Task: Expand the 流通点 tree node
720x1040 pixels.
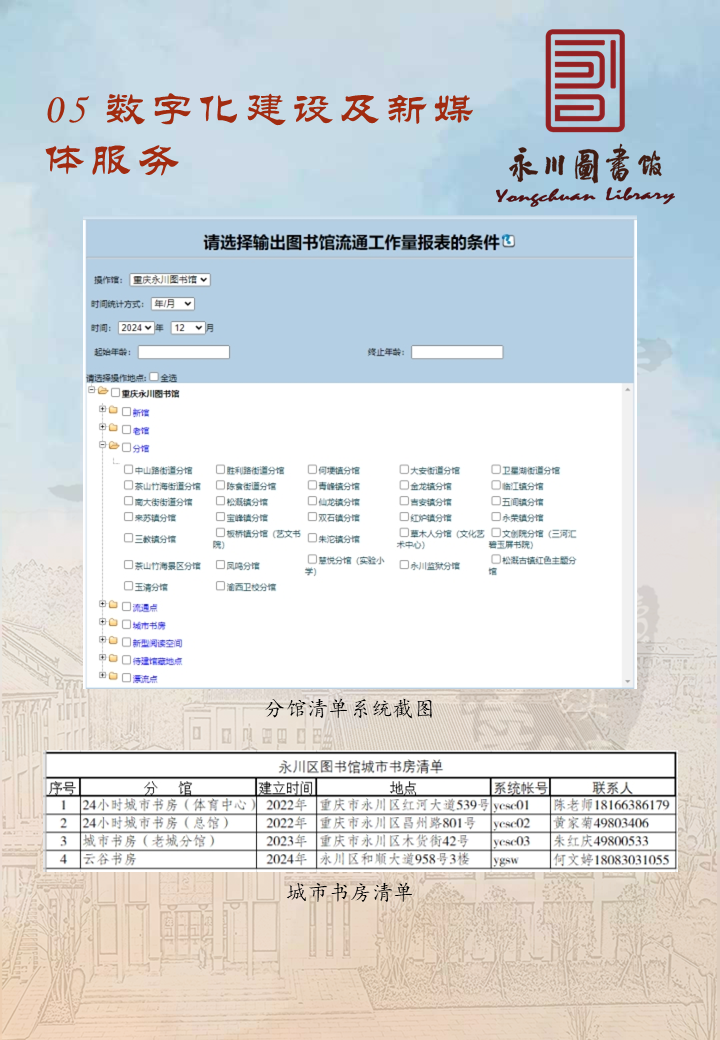Action: tap(102, 604)
